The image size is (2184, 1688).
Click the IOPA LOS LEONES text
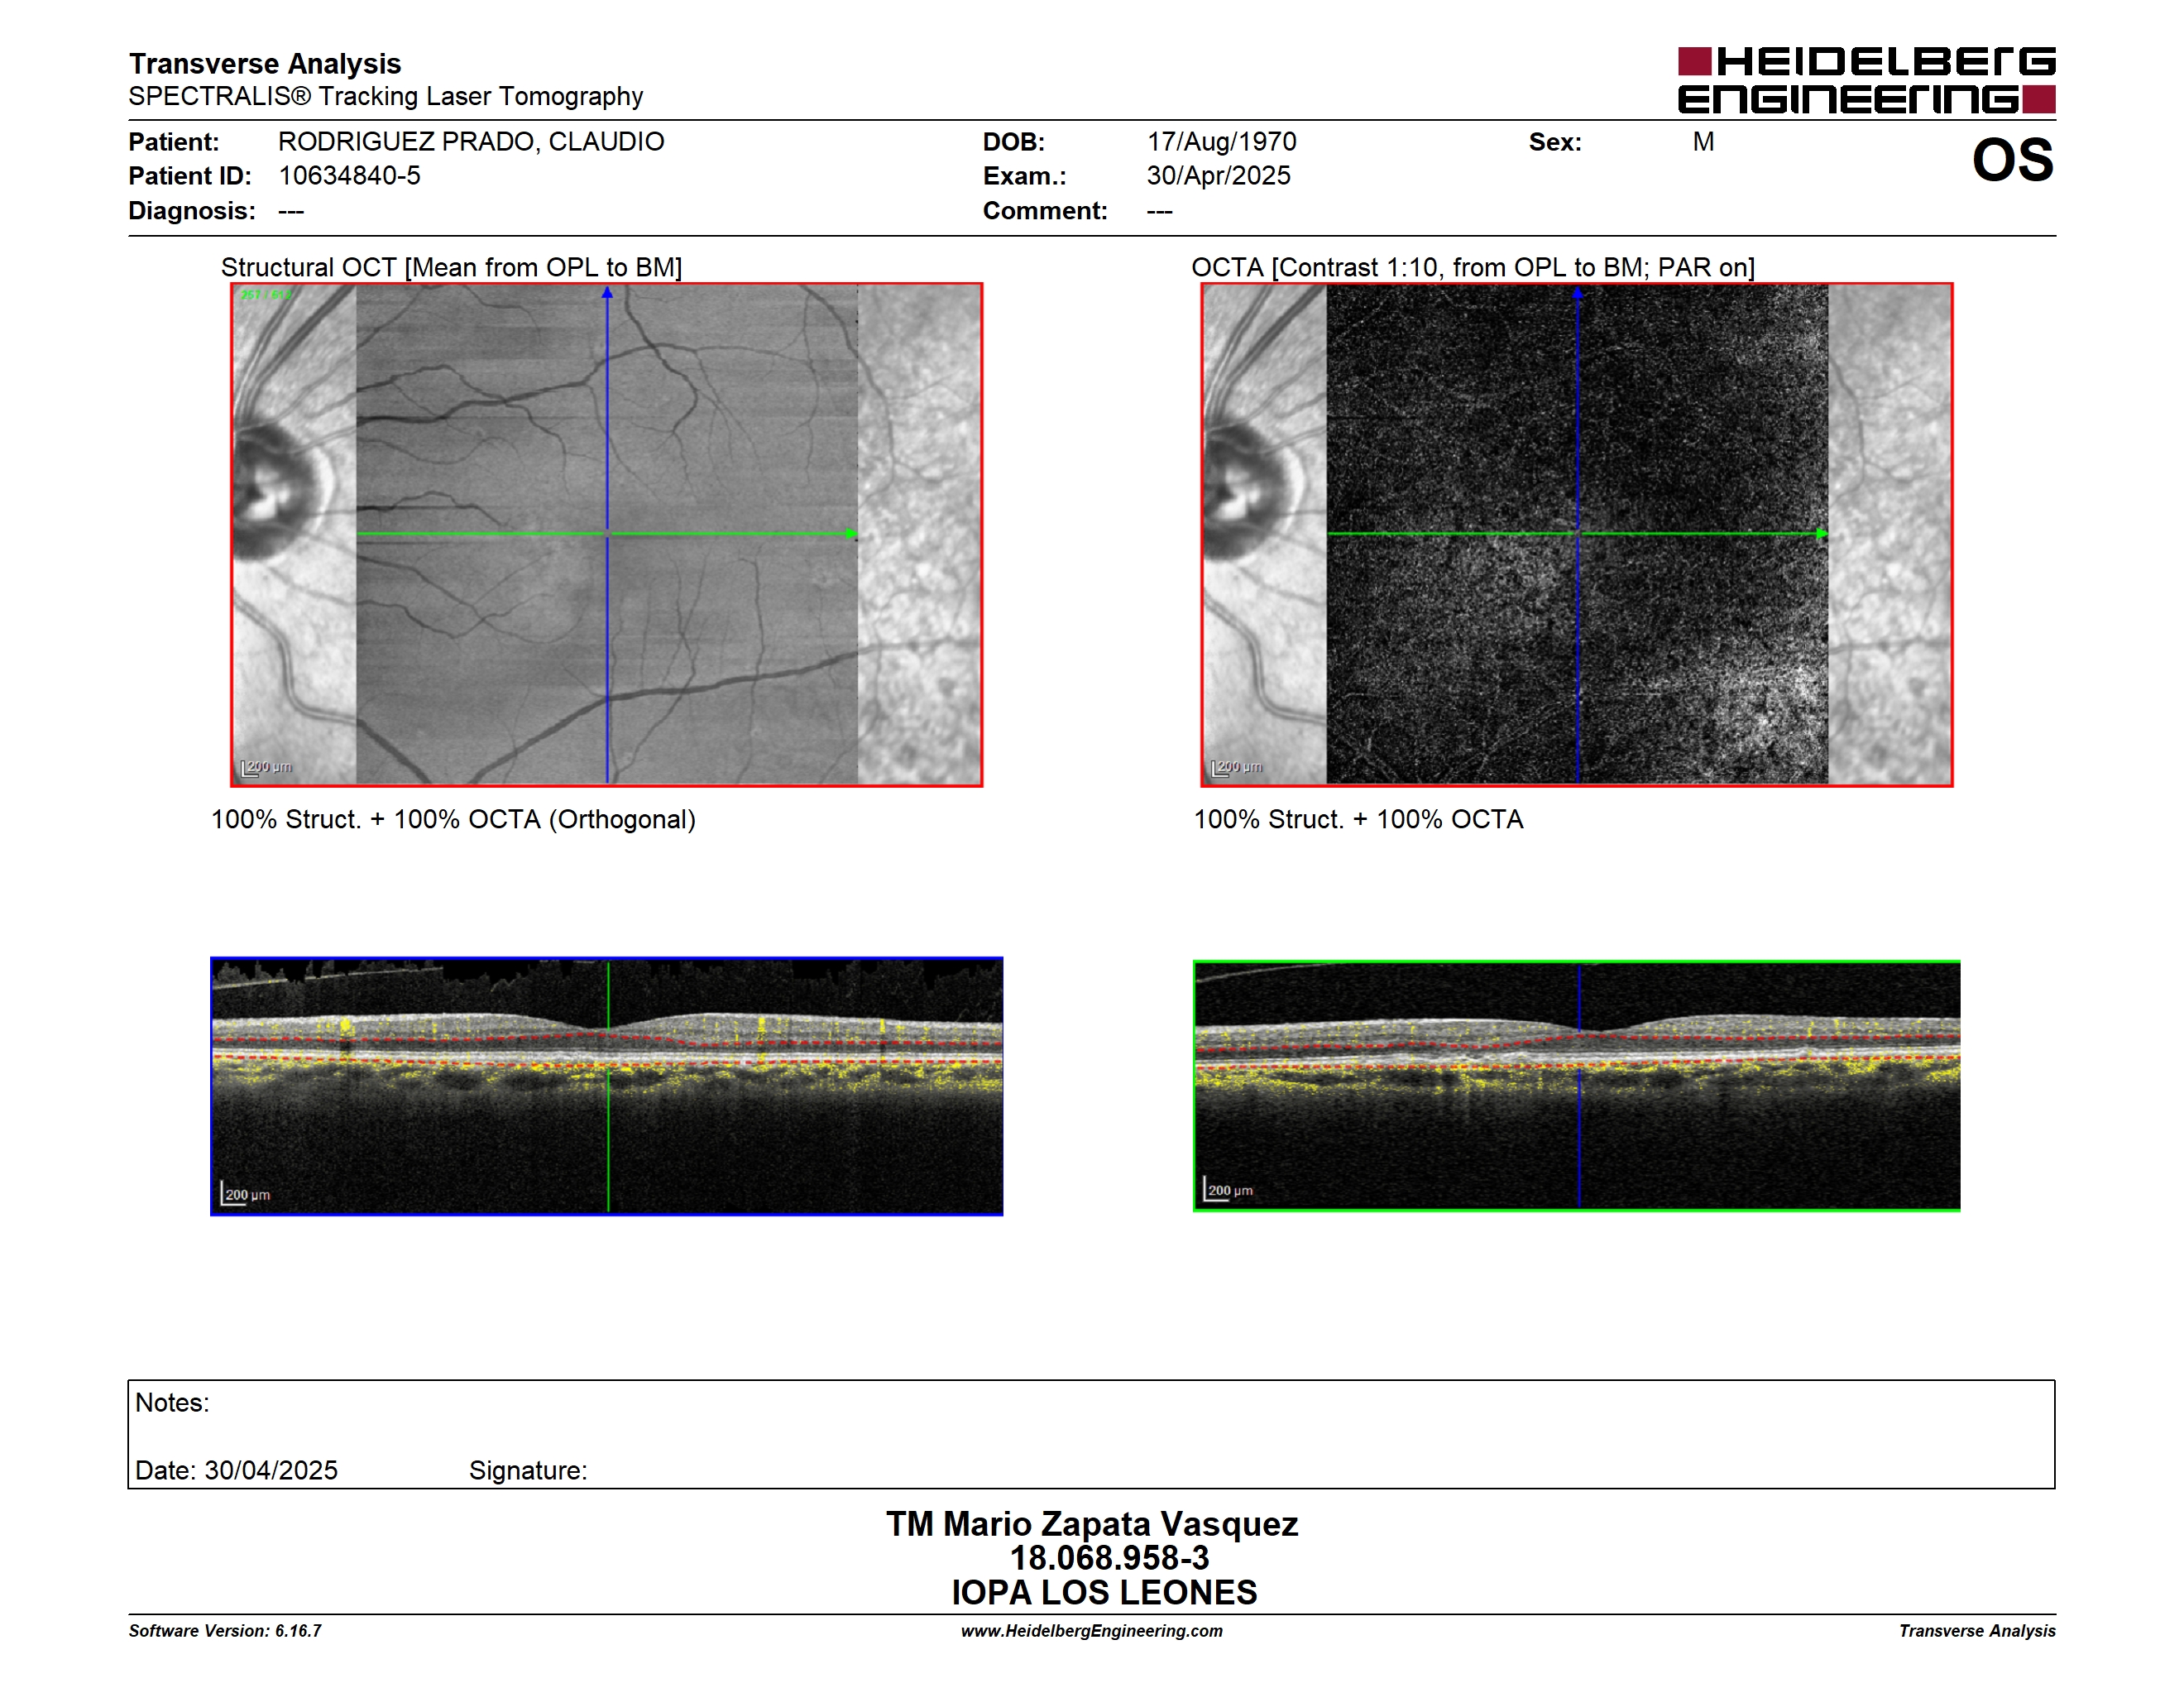tap(1104, 1593)
